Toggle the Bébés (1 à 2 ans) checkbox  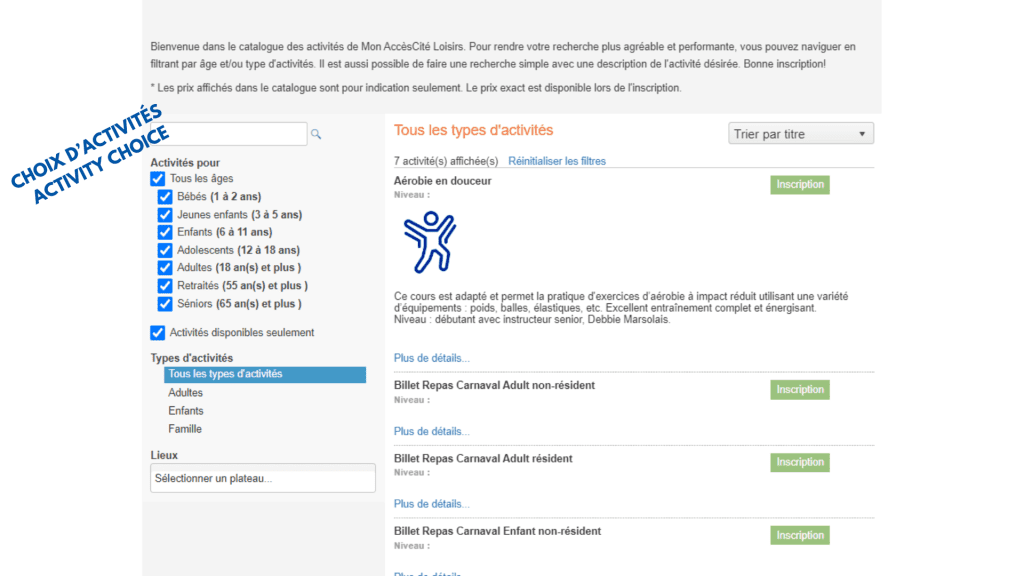(165, 197)
